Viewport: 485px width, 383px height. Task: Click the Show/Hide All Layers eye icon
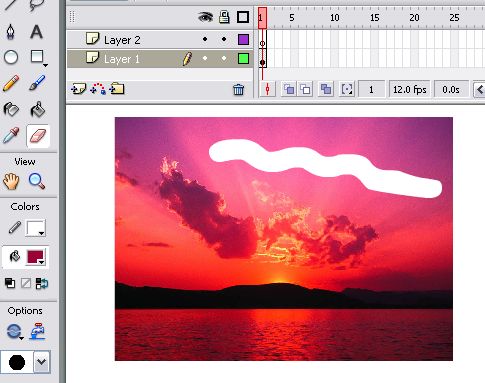(x=205, y=17)
